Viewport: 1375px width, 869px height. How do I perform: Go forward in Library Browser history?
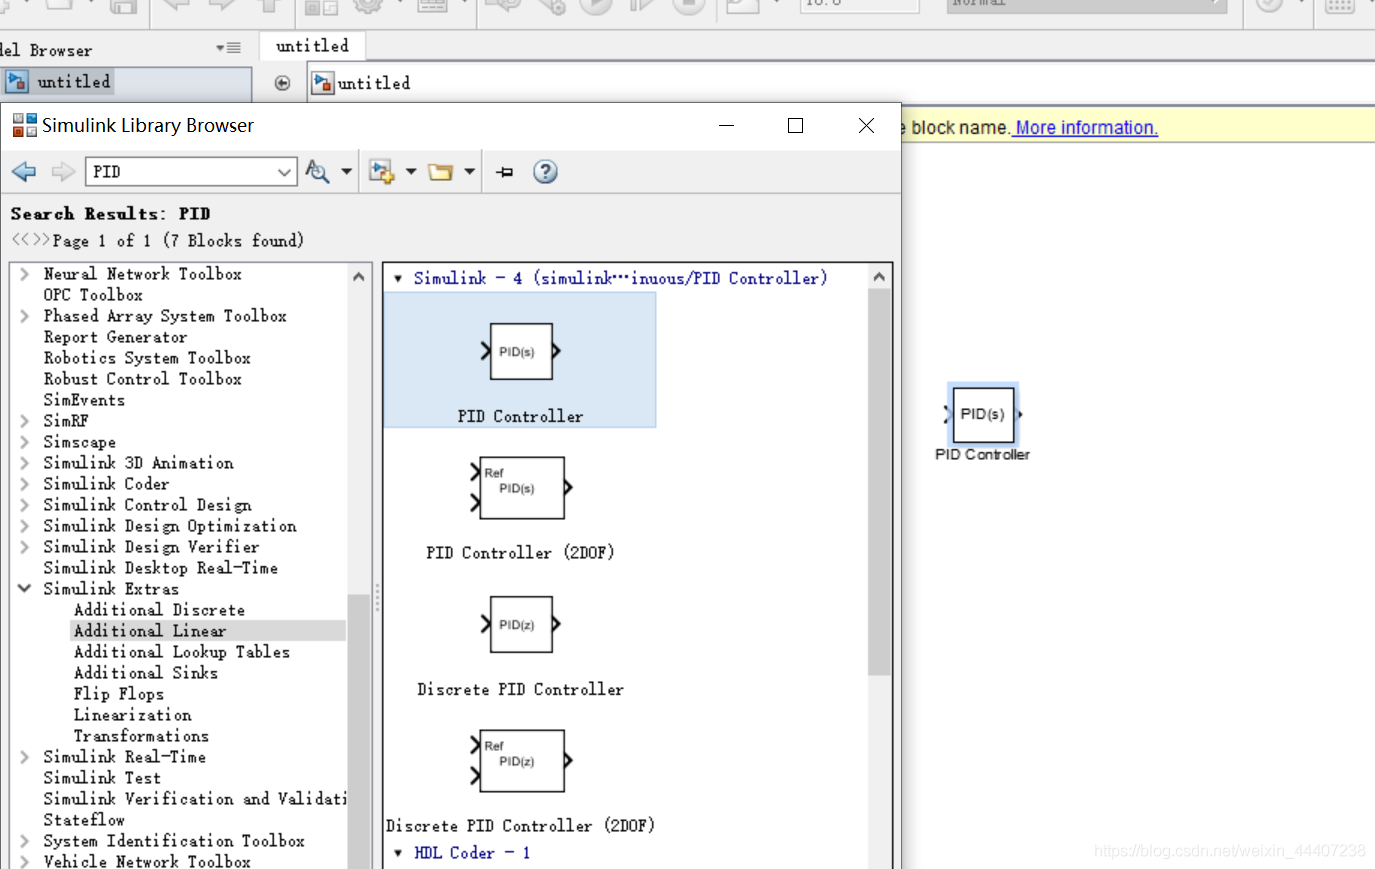click(63, 172)
